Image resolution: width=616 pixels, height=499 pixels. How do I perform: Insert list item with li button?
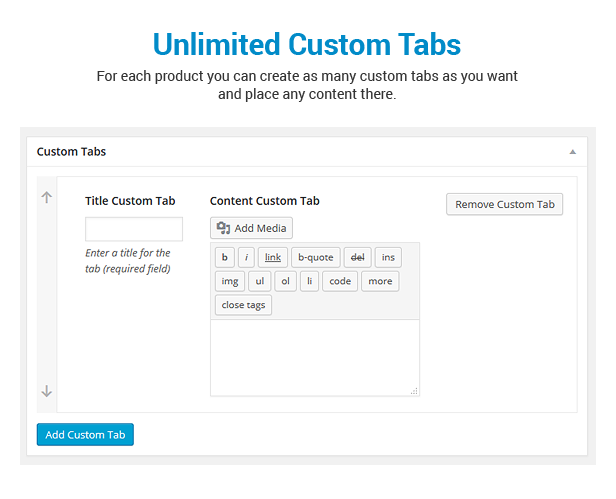(x=310, y=281)
